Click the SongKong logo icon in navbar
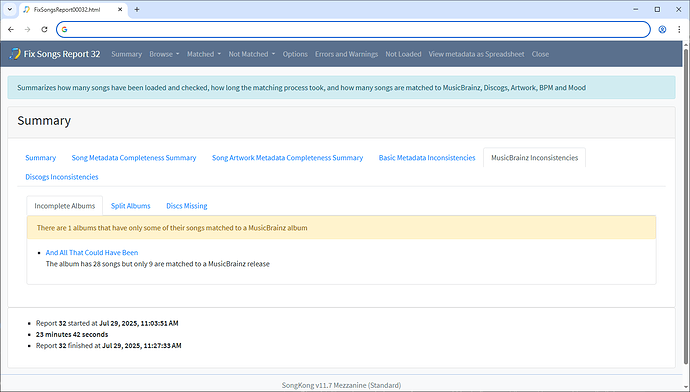This screenshot has height=392, width=690. pyautogui.click(x=15, y=54)
